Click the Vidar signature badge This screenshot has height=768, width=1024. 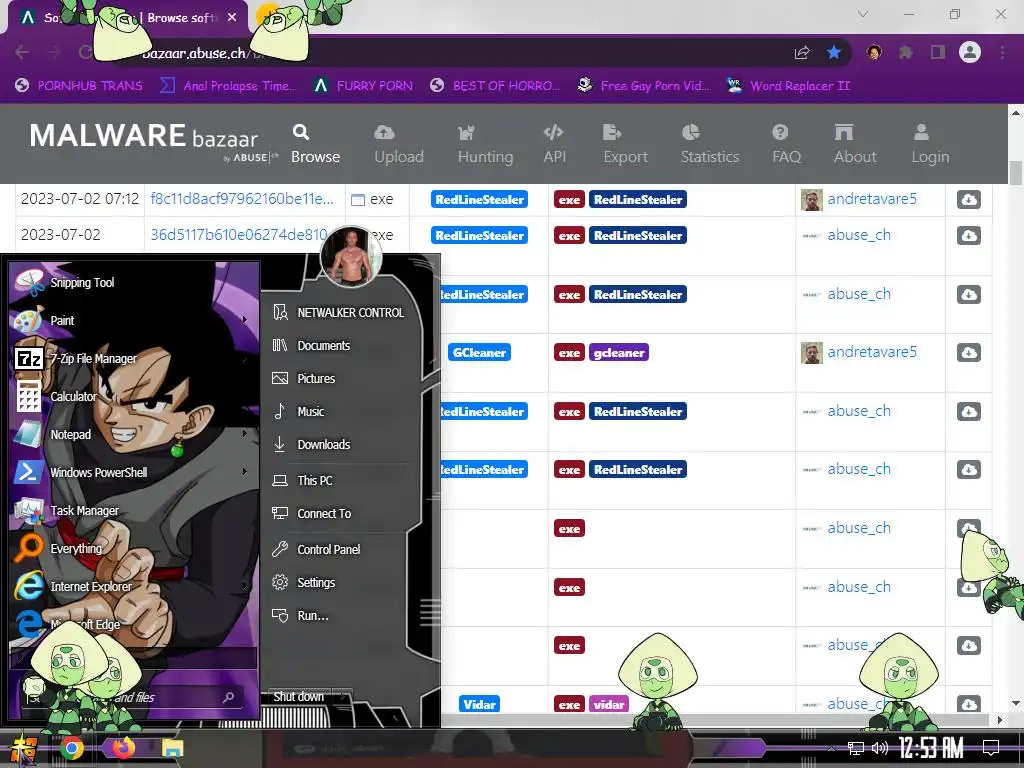479,704
